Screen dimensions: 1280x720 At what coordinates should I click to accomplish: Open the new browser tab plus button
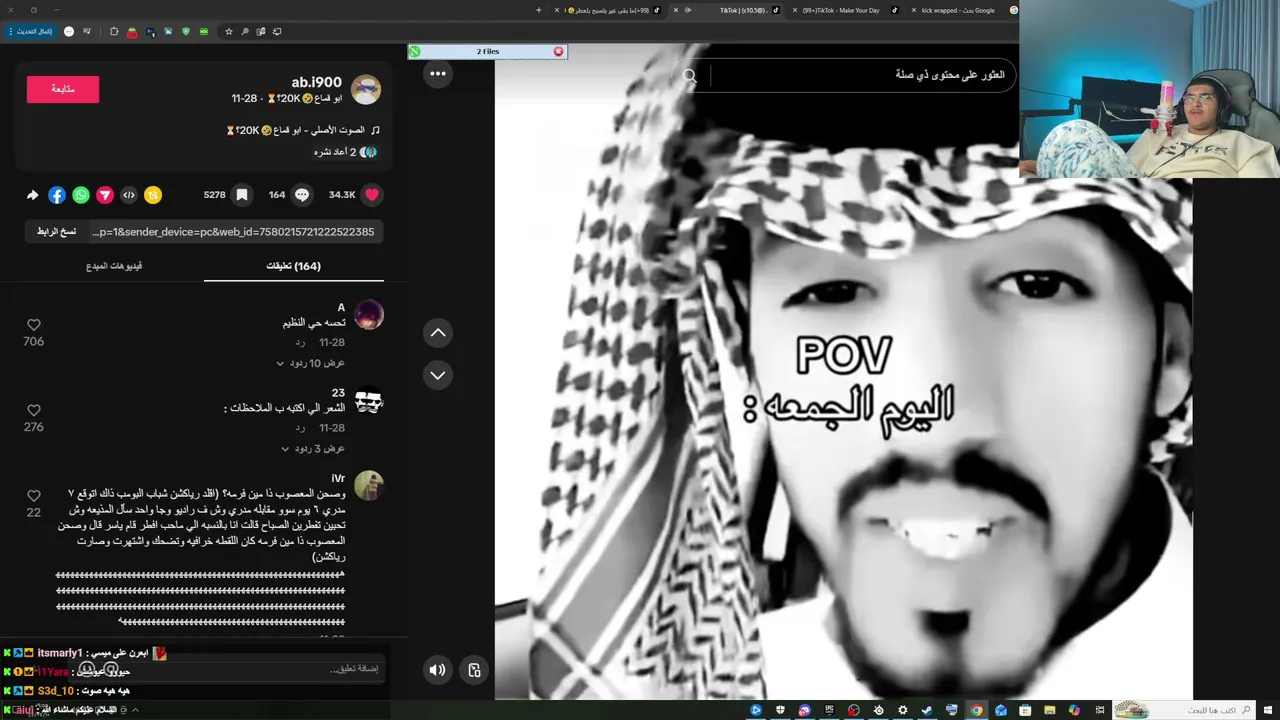pos(538,10)
